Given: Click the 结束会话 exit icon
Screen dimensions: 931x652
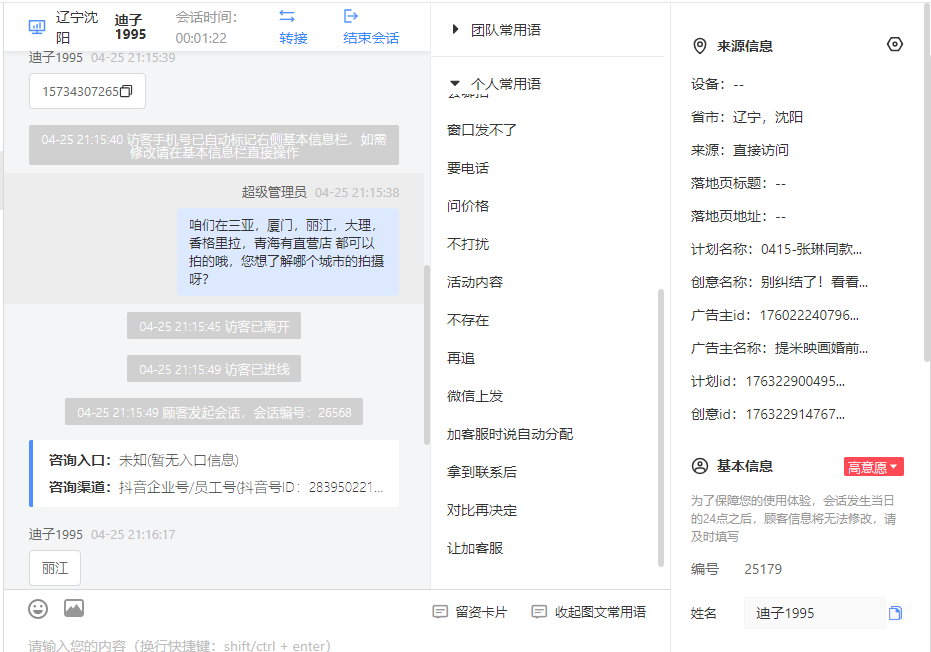Looking at the screenshot, I should point(351,16).
